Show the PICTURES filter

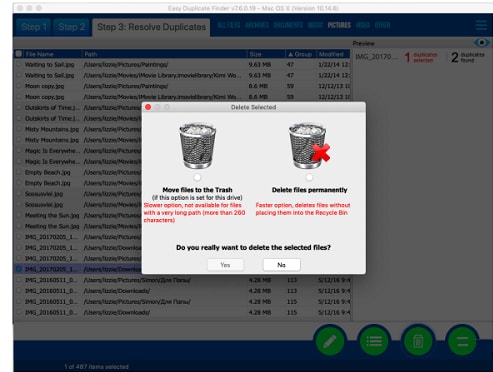[339, 25]
